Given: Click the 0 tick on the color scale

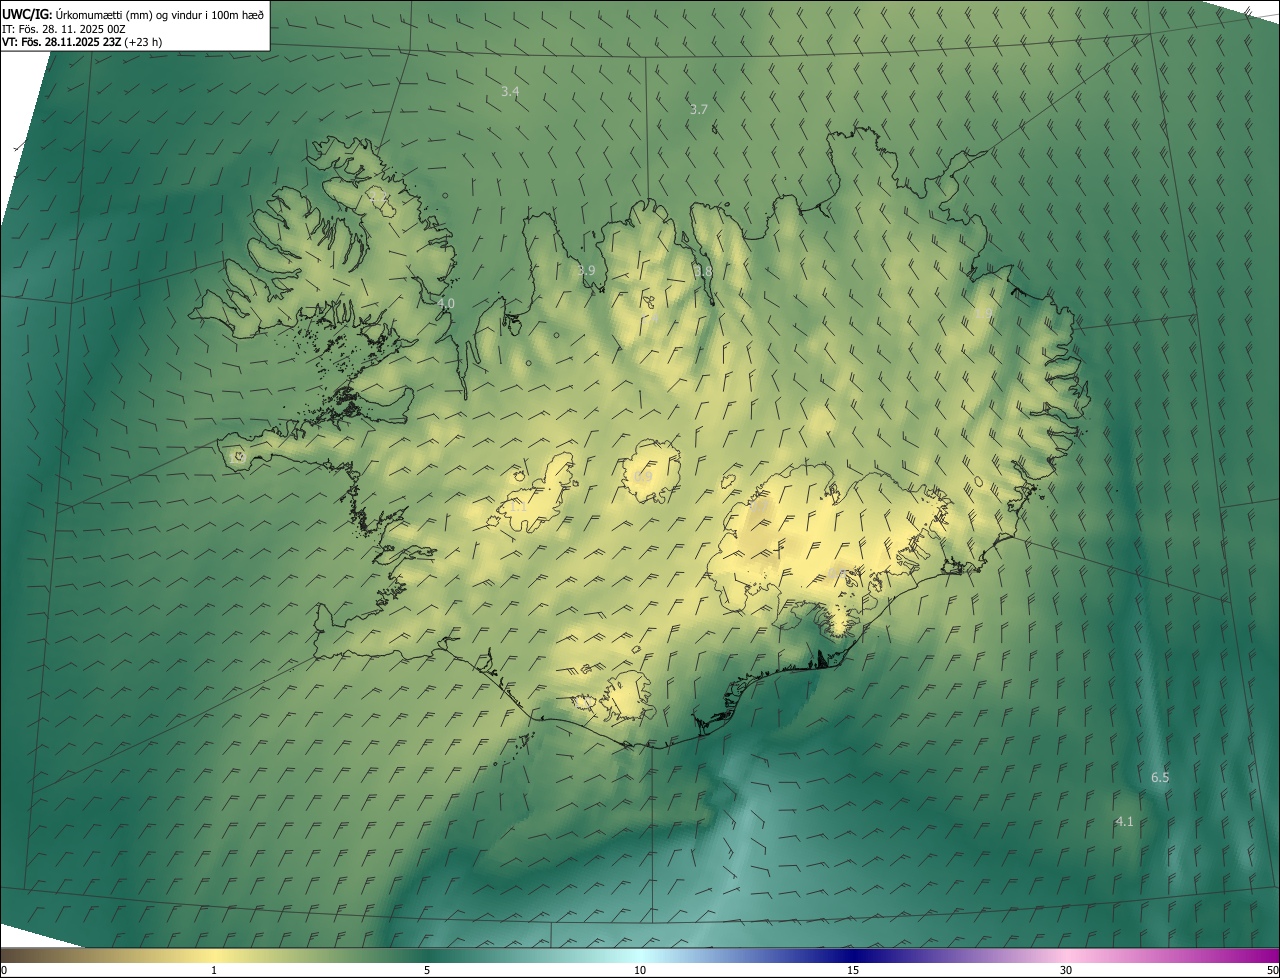Looking at the screenshot, I should pyautogui.click(x=4, y=970).
